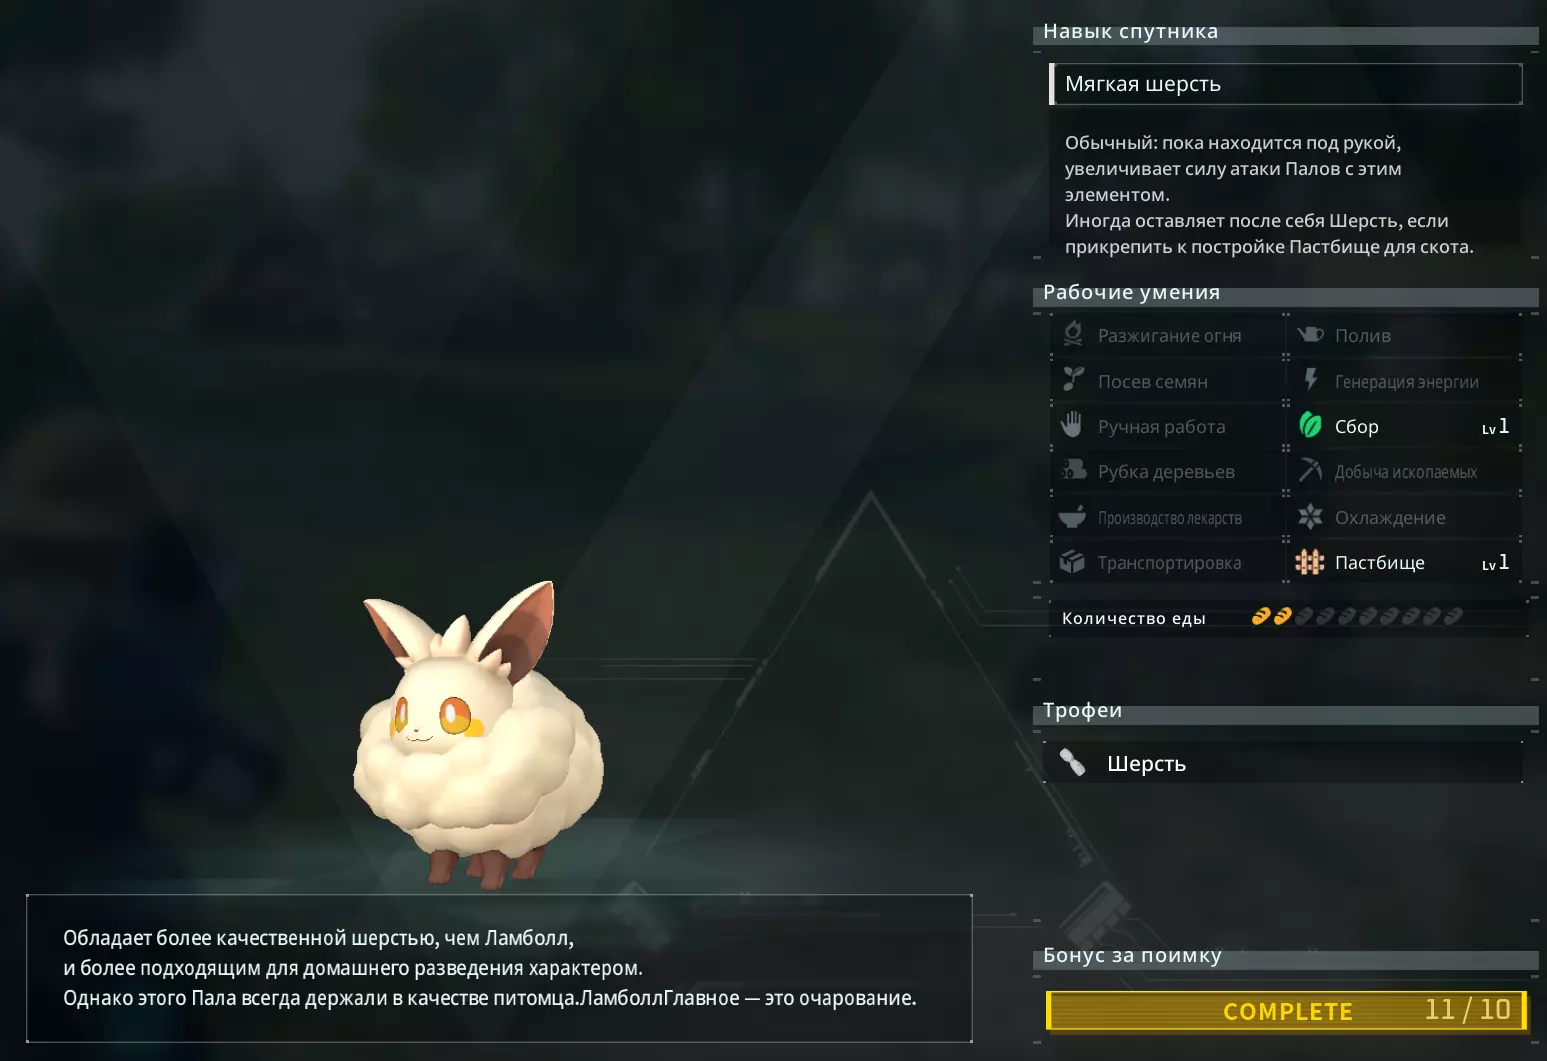Image resolution: width=1547 pixels, height=1061 pixels.
Task: Click the seed planting icon (Посев семян)
Action: 1073,380
